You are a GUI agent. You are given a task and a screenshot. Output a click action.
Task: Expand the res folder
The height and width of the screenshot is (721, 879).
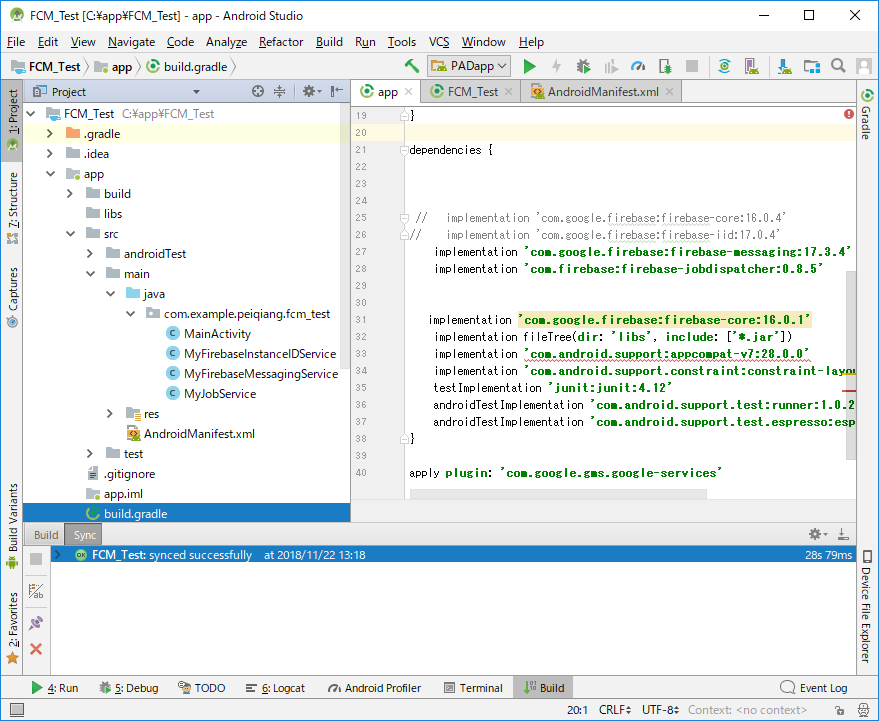click(x=110, y=414)
